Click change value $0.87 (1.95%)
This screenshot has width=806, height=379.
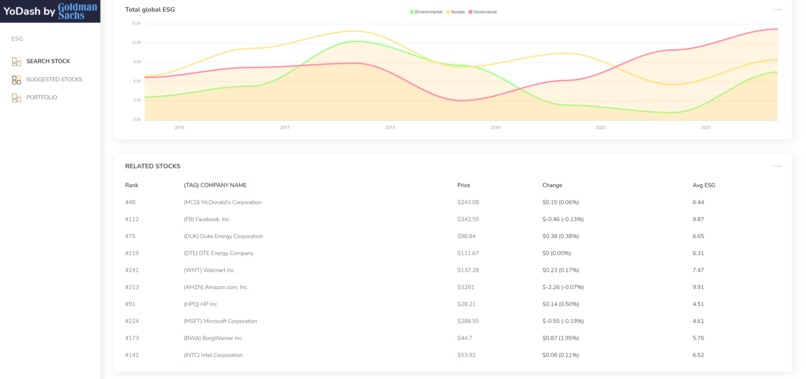point(560,338)
